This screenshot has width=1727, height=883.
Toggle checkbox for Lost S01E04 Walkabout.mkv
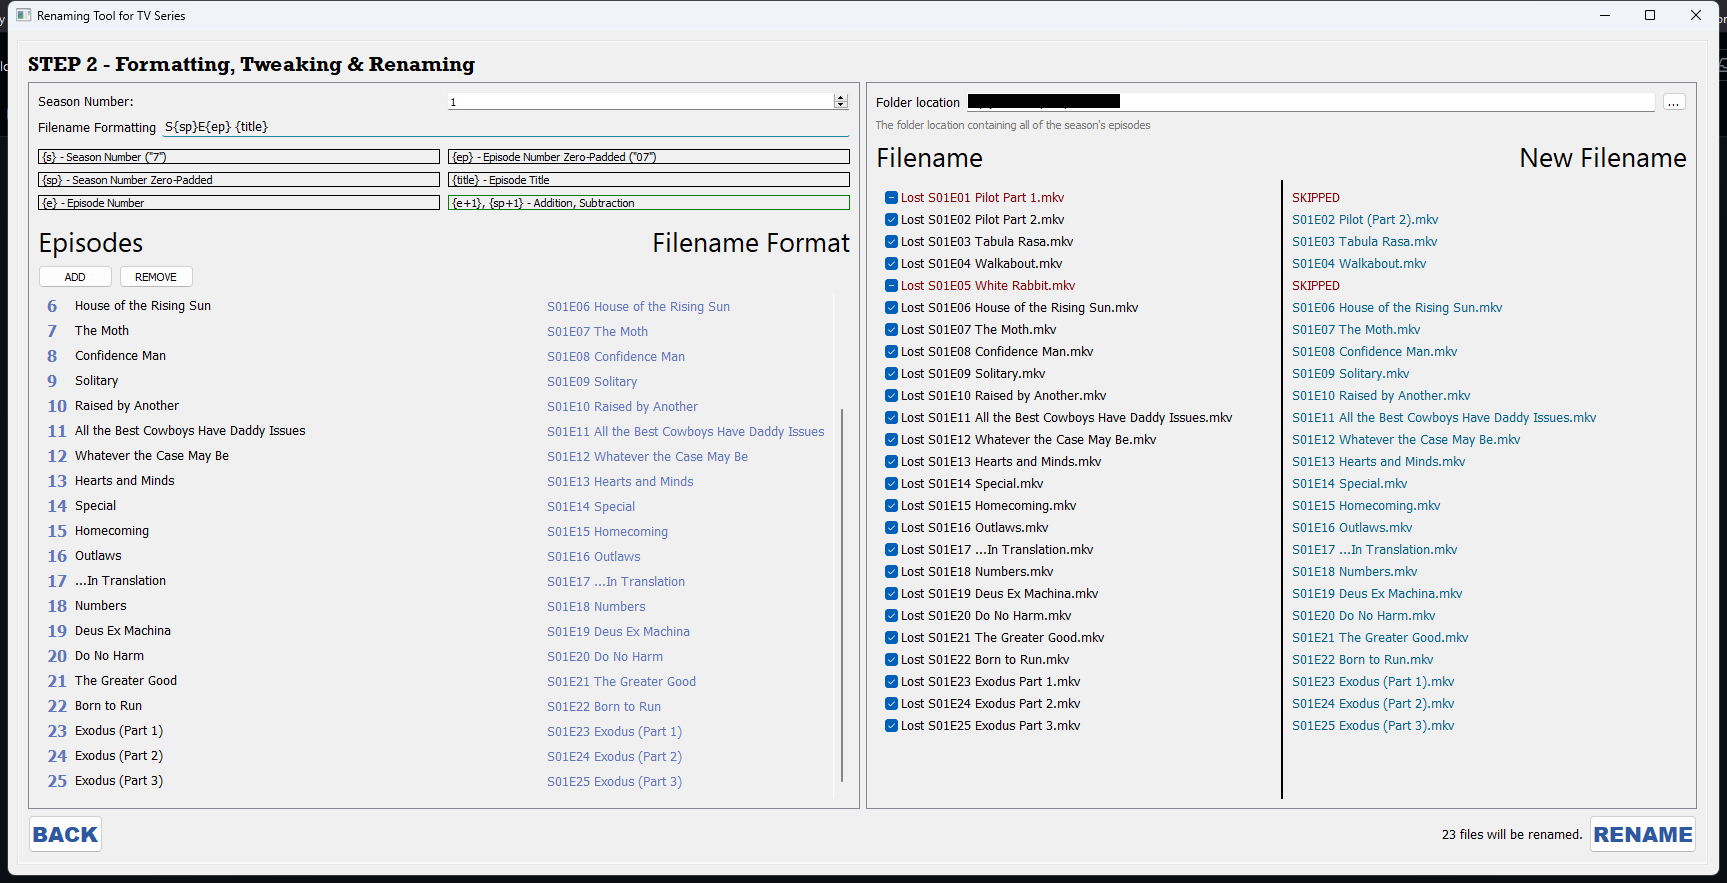coord(891,264)
